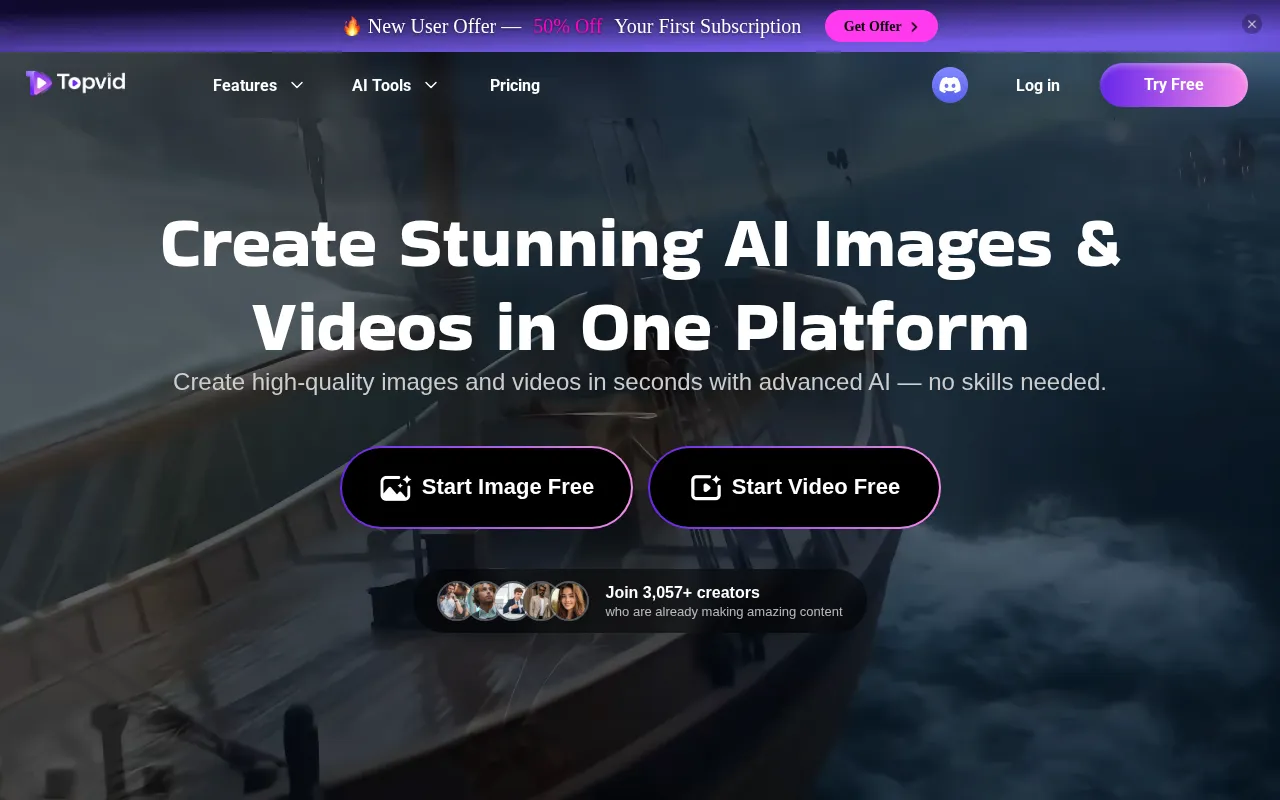Close the New User Offer banner
1280x800 pixels.
1252,24
